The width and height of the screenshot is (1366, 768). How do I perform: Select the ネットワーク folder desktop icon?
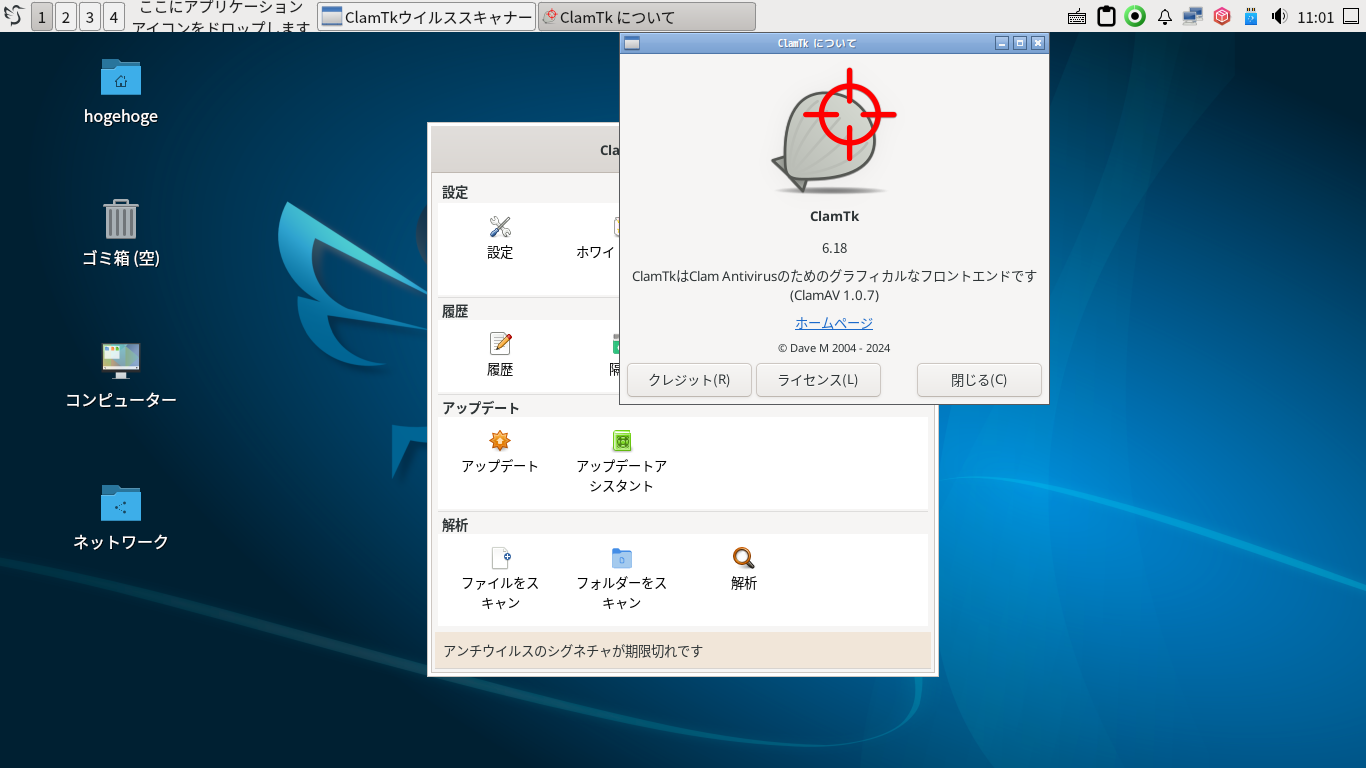[x=121, y=503]
